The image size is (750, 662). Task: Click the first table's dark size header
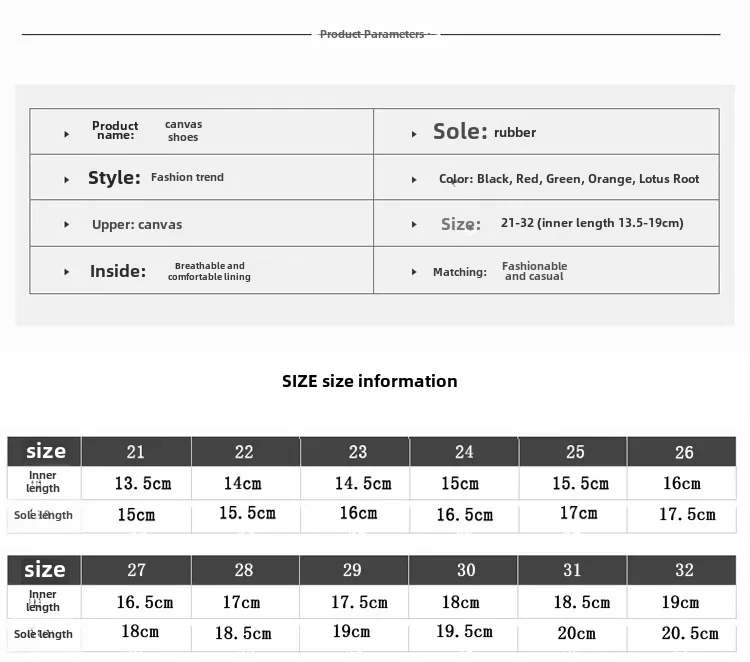(44, 452)
